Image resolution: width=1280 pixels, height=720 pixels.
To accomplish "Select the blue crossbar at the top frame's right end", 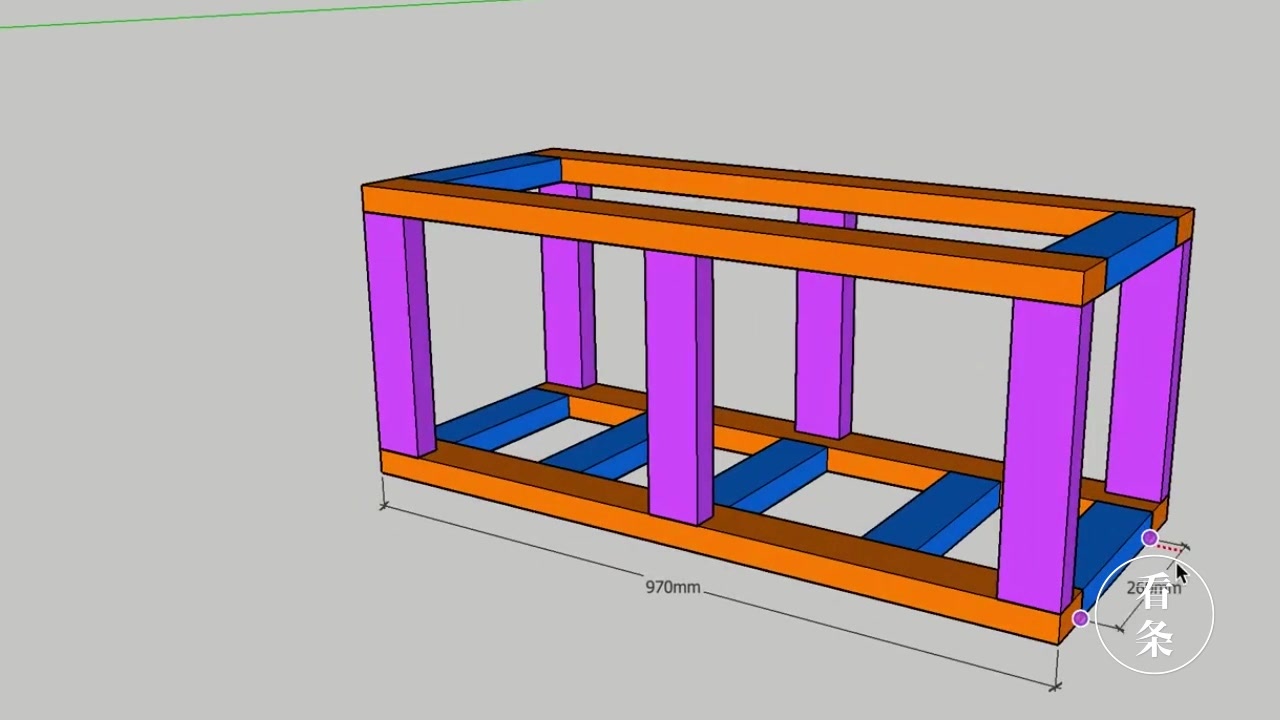I will point(1112,247).
